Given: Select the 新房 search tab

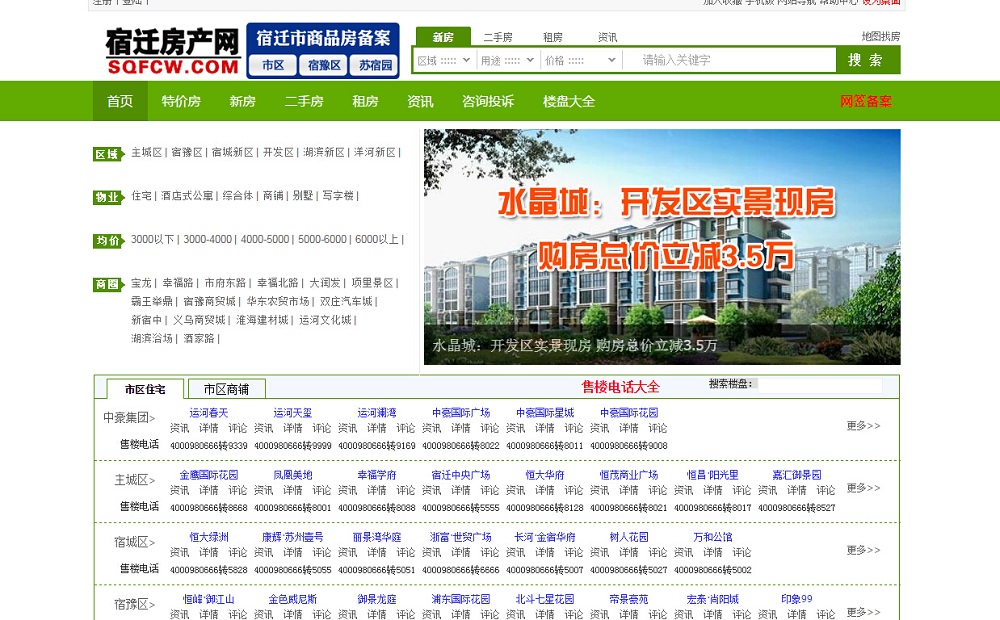Looking at the screenshot, I should pyautogui.click(x=443, y=37).
